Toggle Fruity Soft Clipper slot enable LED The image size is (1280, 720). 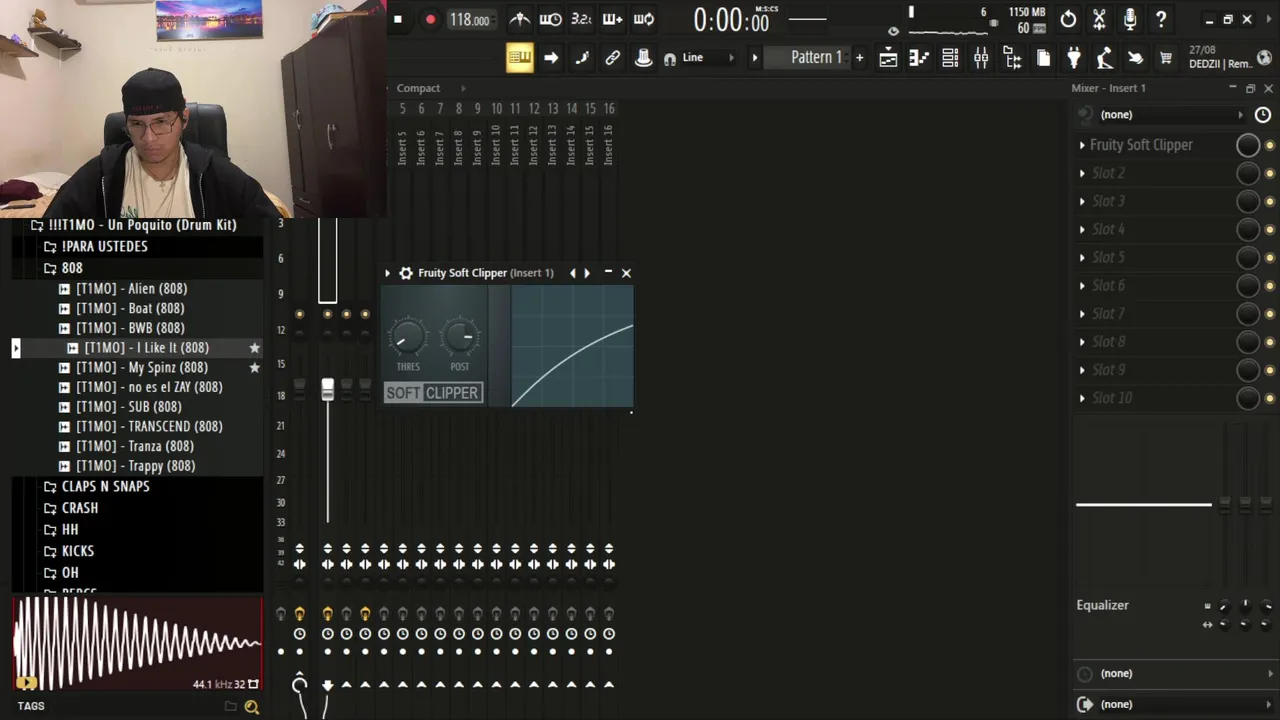click(1270, 146)
